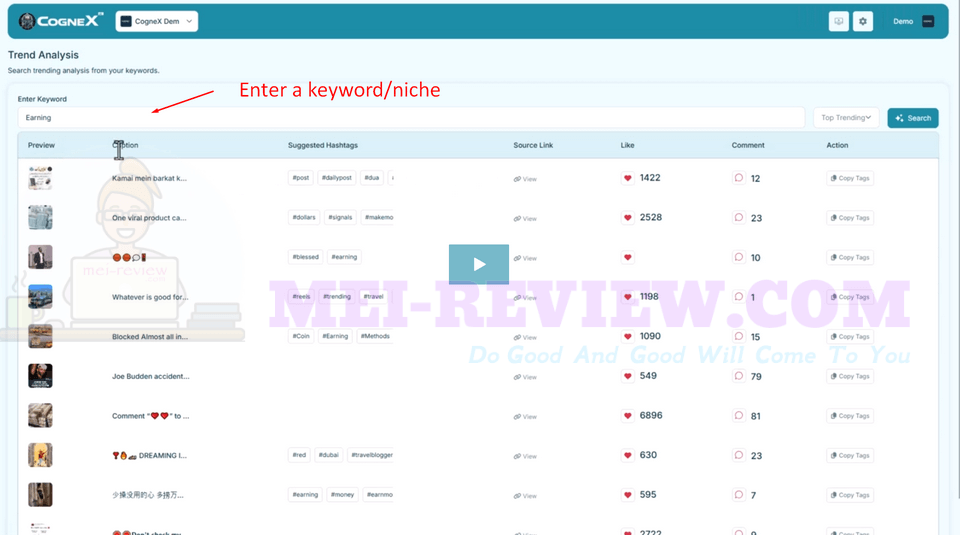960x535 pixels.
Task: Select the #blessed hashtag
Action: (x=306, y=257)
